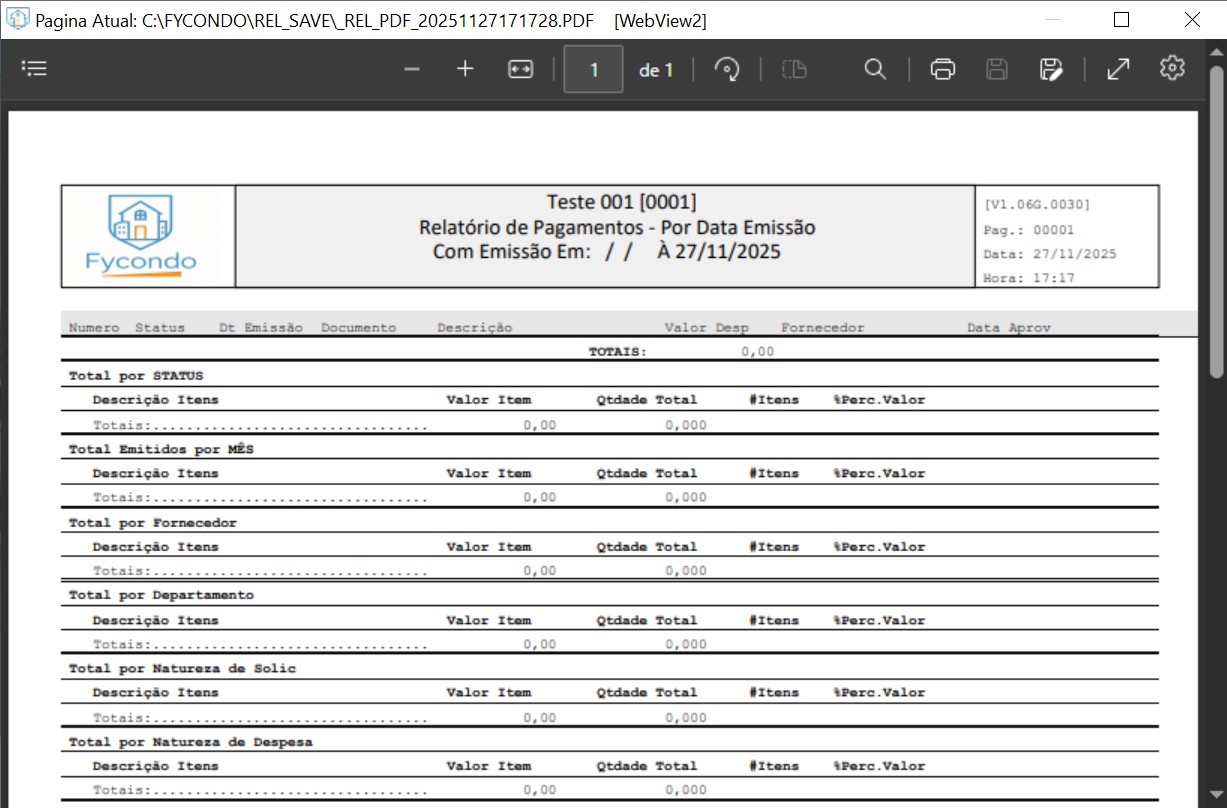The height and width of the screenshot is (808, 1227).
Task: Open the page view options
Action: [x=794, y=69]
